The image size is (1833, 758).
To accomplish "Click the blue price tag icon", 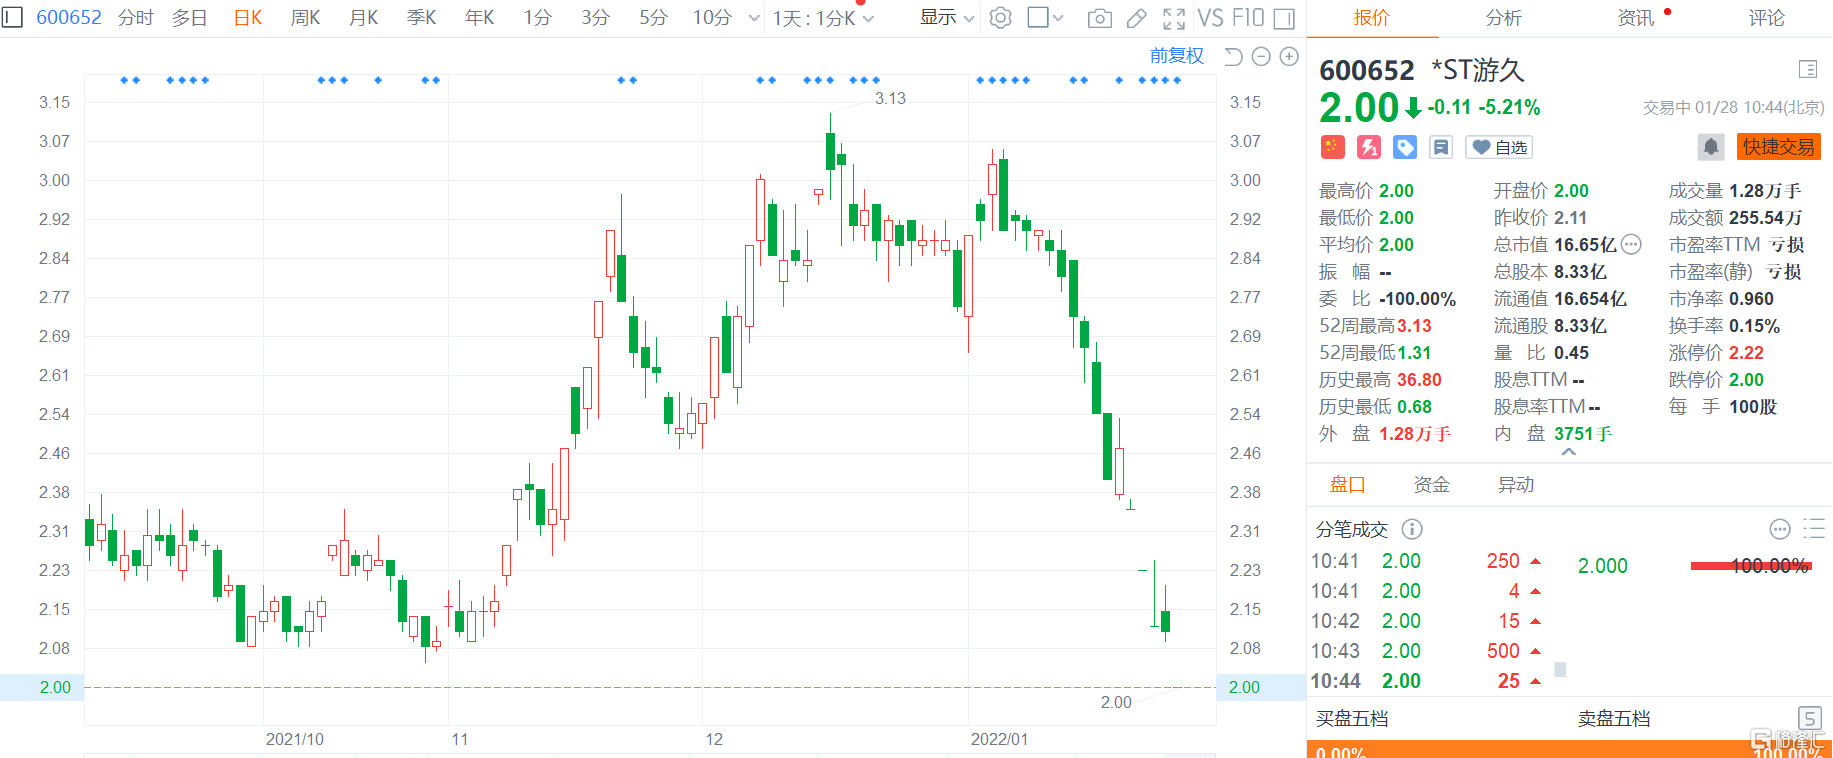I will (1405, 147).
